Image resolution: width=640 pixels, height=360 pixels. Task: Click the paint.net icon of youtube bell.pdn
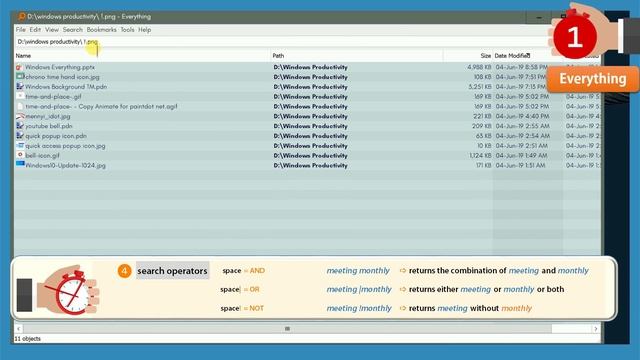(x=20, y=126)
